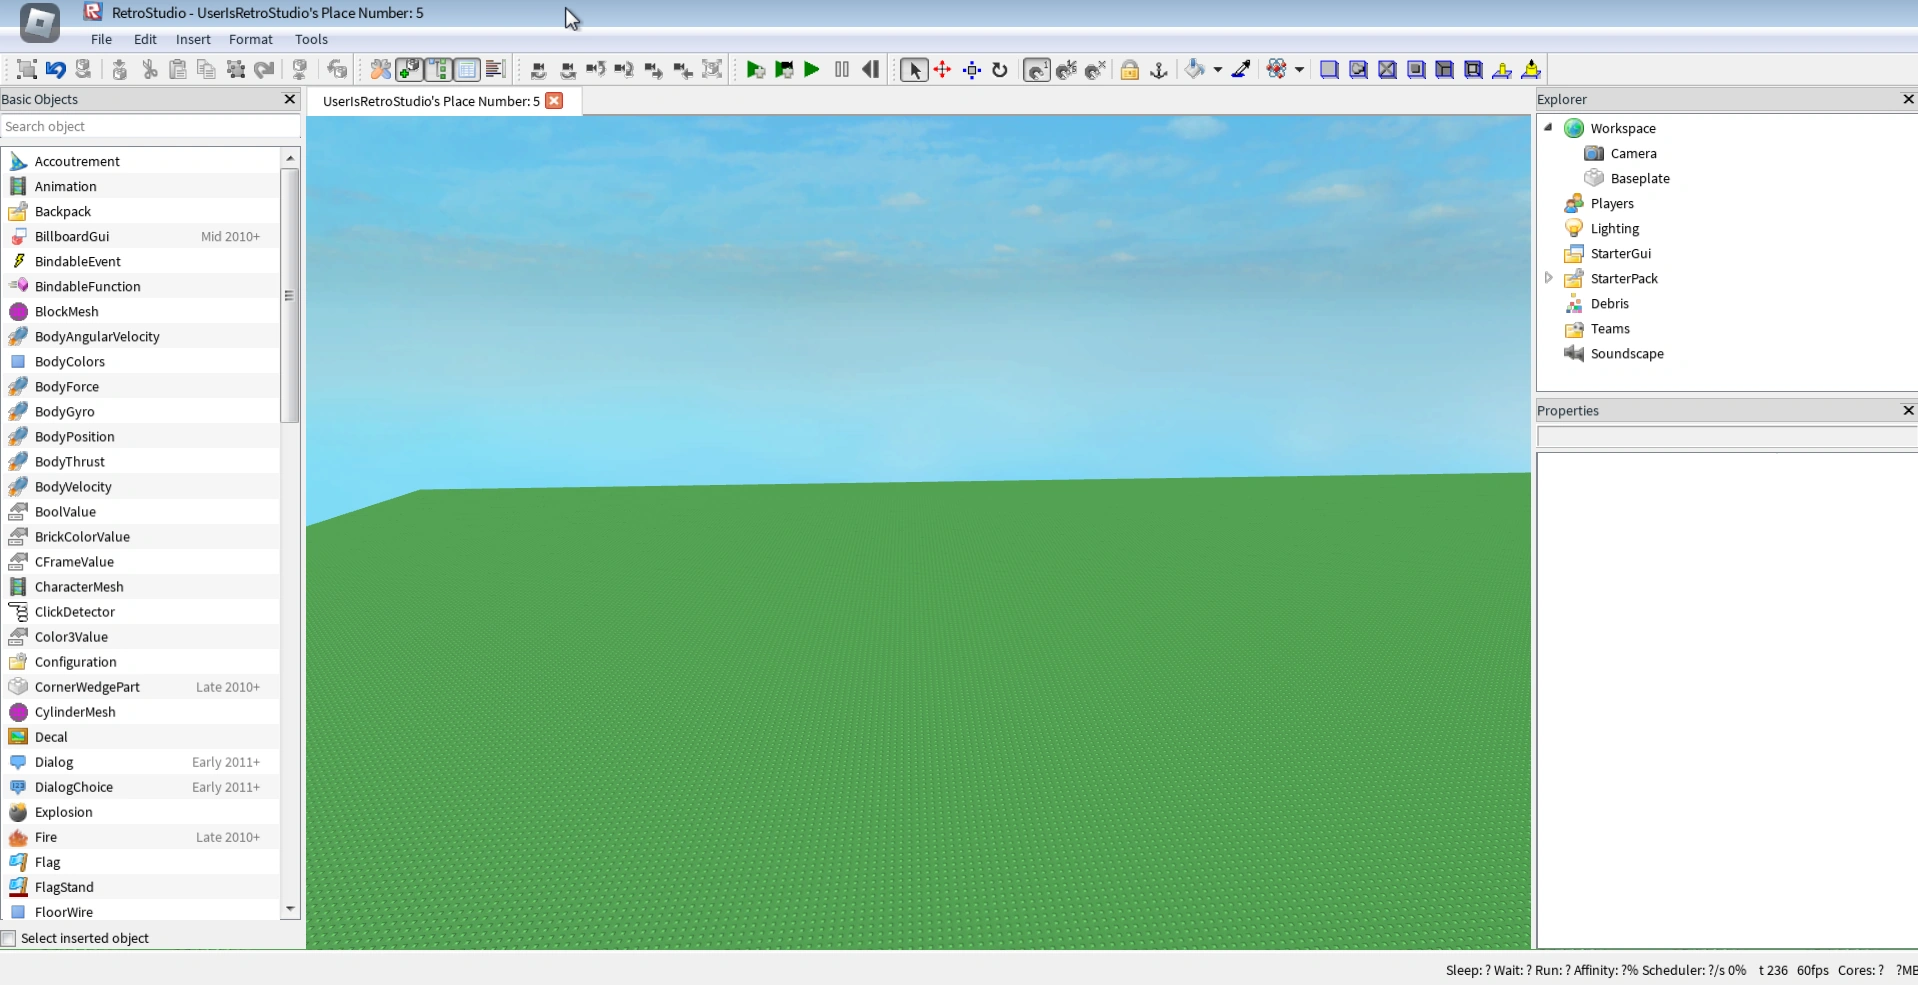Click the Redo arrow icon
Image resolution: width=1918 pixels, height=985 pixels.
264,69
